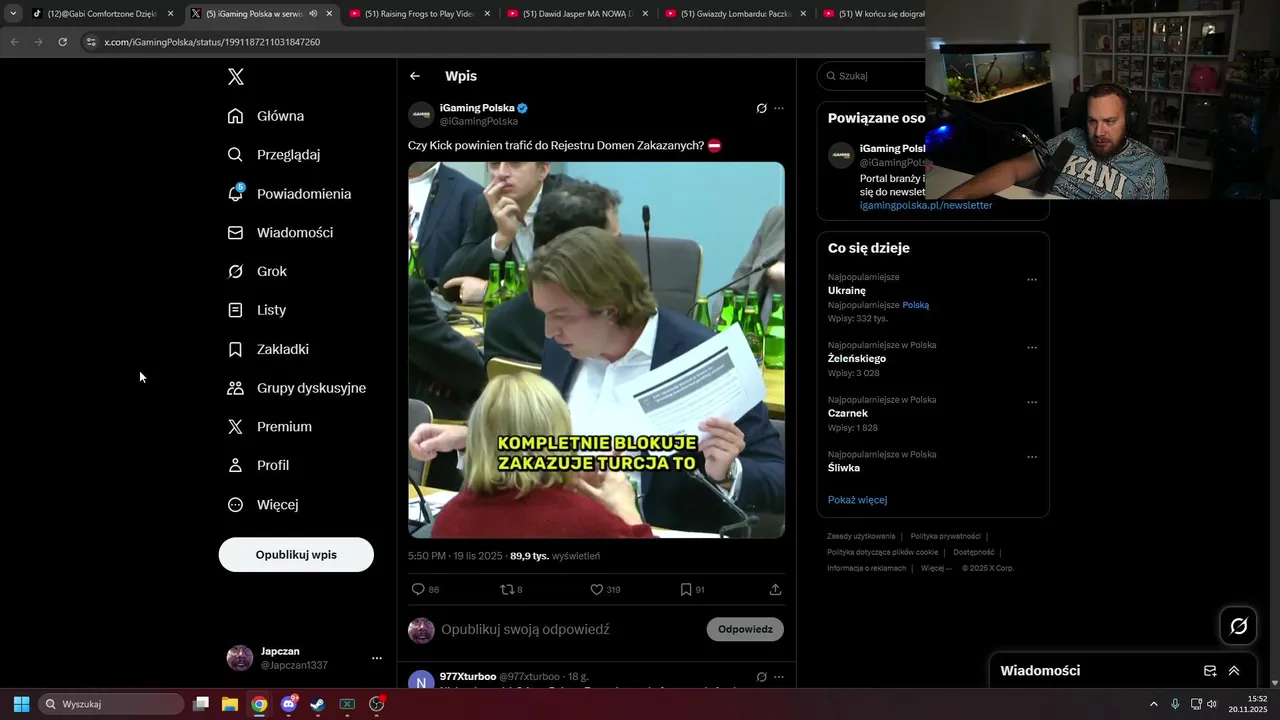
Task: Open iGaming Polska profile avatar on post
Action: [421, 114]
